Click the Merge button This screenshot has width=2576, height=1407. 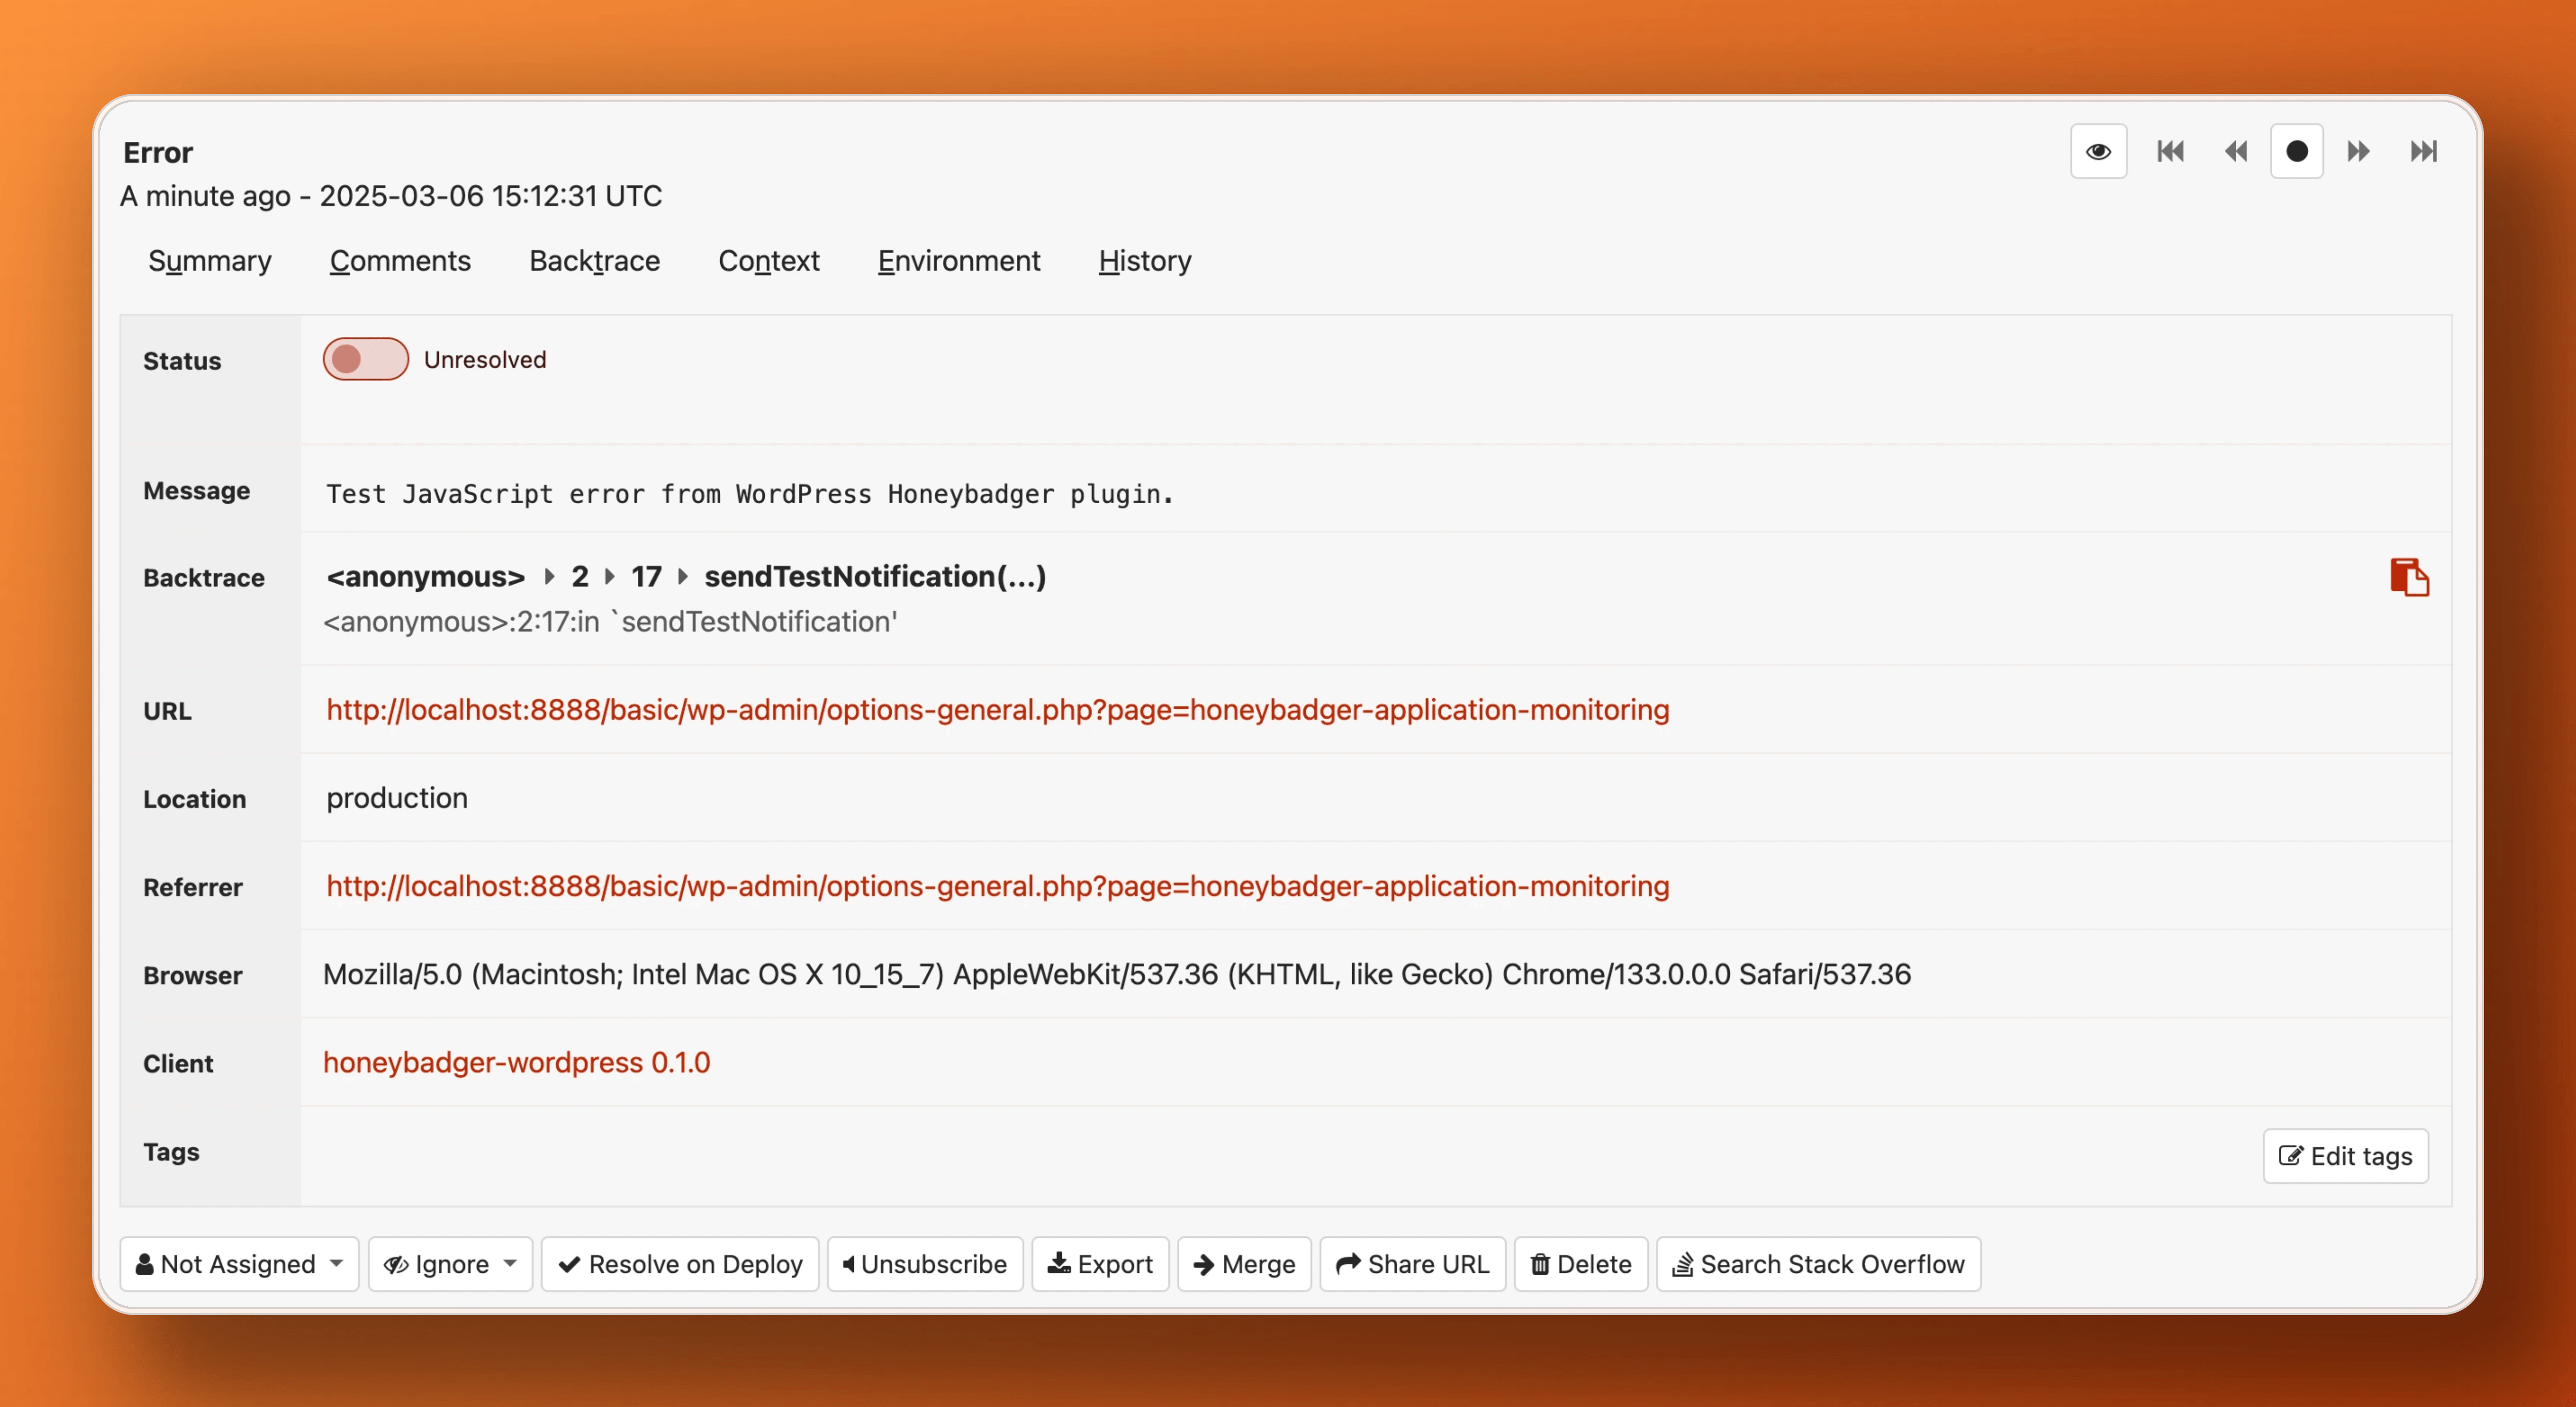tap(1244, 1264)
